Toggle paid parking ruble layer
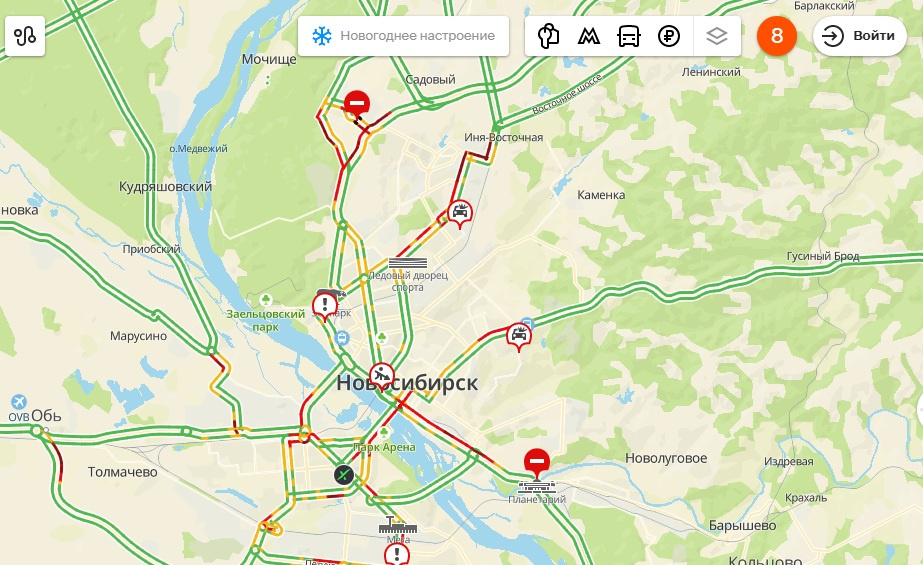Viewport: 923px width, 565px height. 669,36
